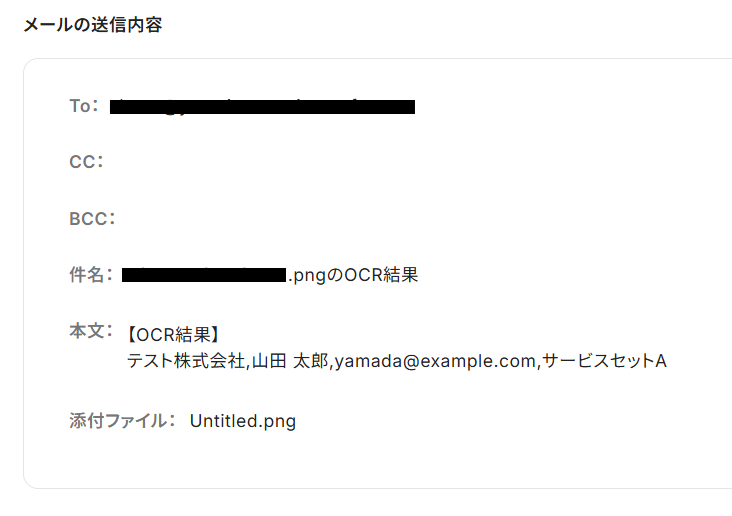Select the 本文: body label
732x516 pixels.
click(x=91, y=331)
